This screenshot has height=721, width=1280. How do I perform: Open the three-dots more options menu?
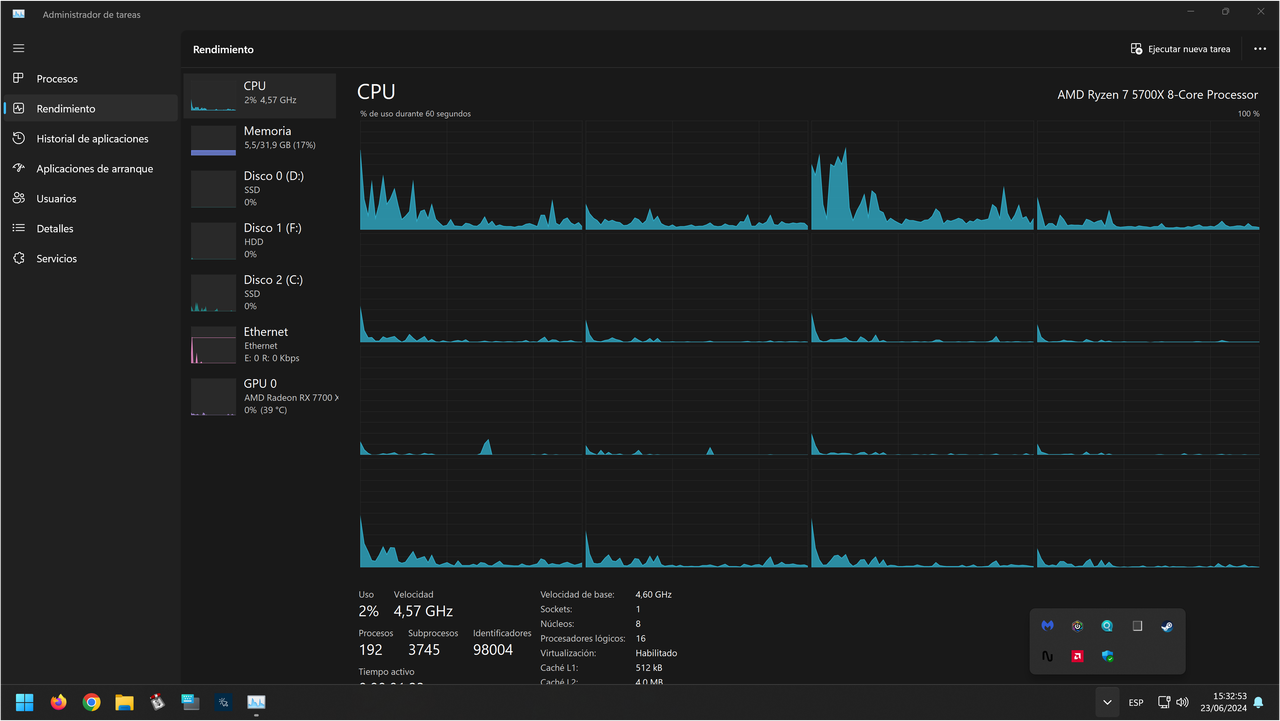1260,49
